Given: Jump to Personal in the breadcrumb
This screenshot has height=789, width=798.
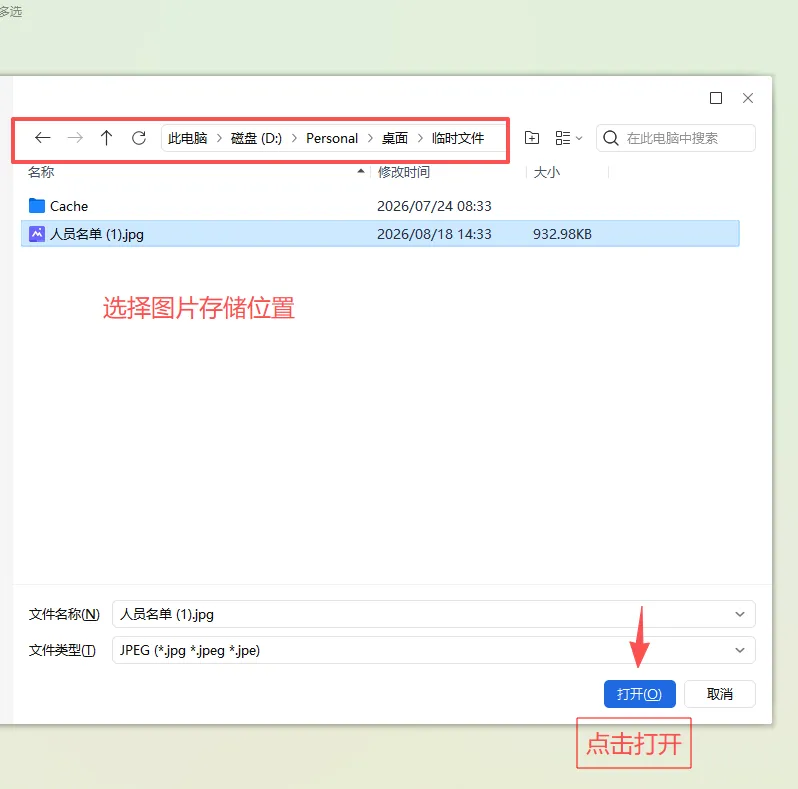Looking at the screenshot, I should [332, 138].
